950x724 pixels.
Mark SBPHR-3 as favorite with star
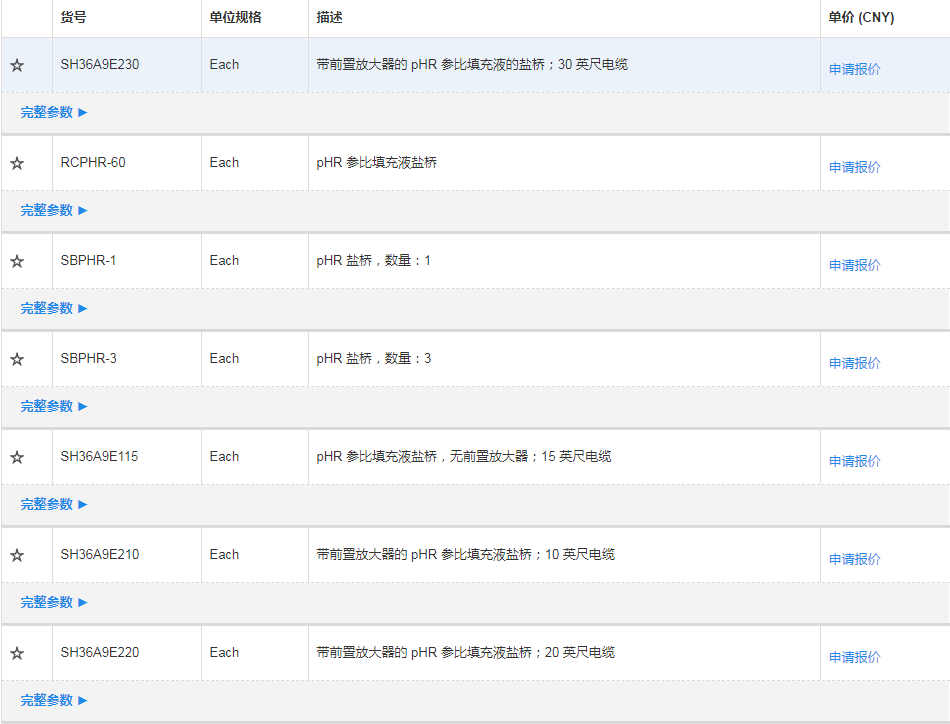click(17, 360)
